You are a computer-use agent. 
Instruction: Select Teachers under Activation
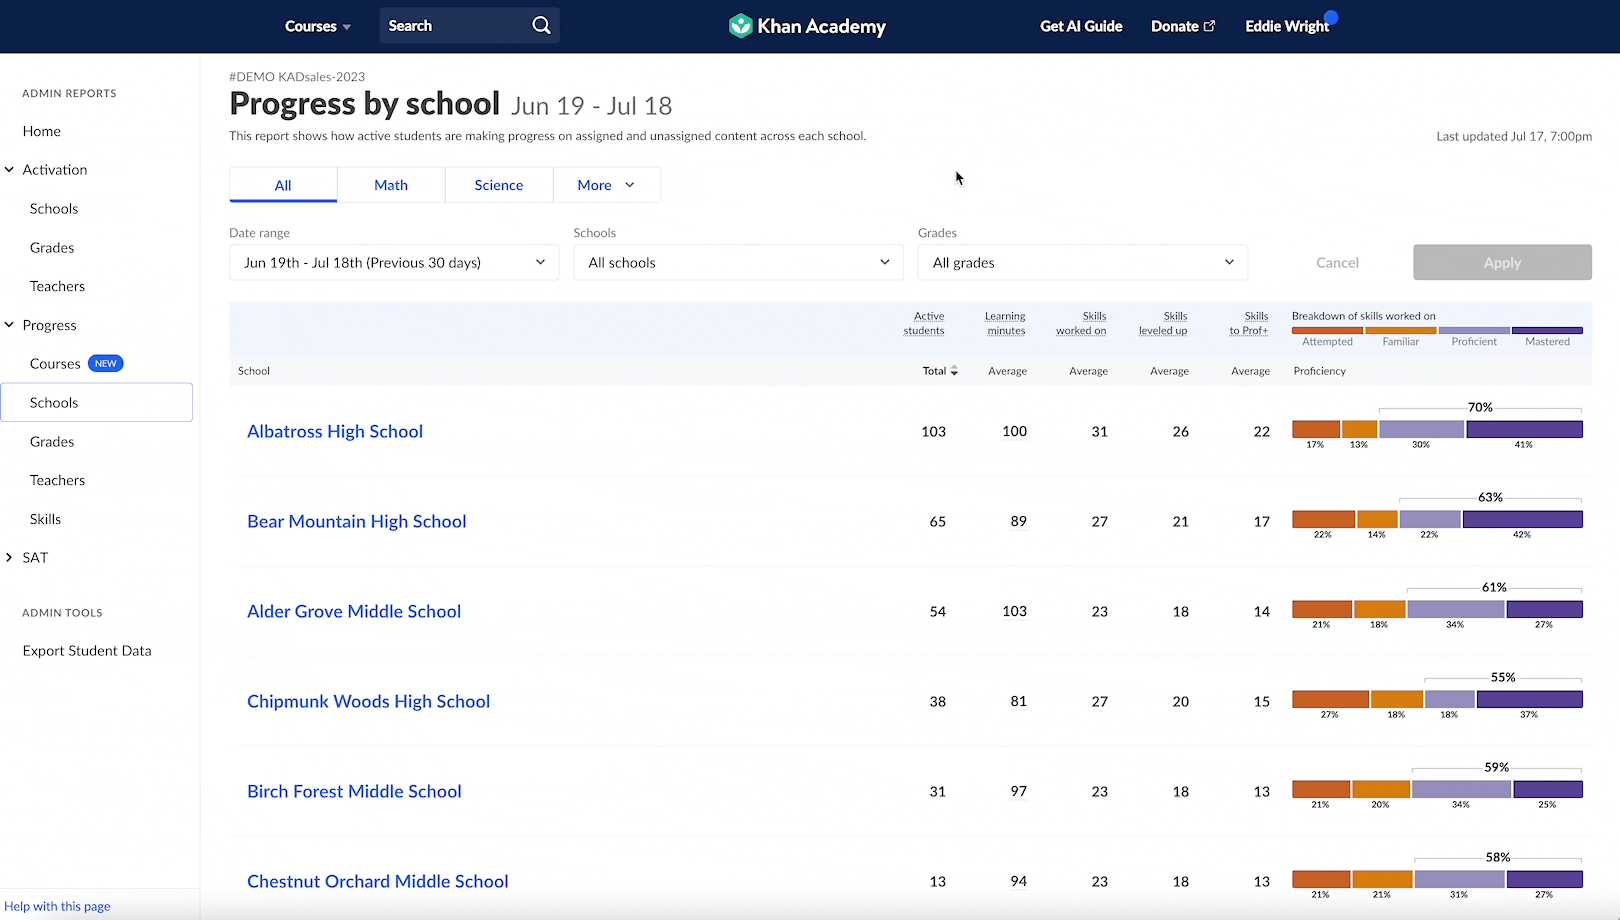coord(58,286)
